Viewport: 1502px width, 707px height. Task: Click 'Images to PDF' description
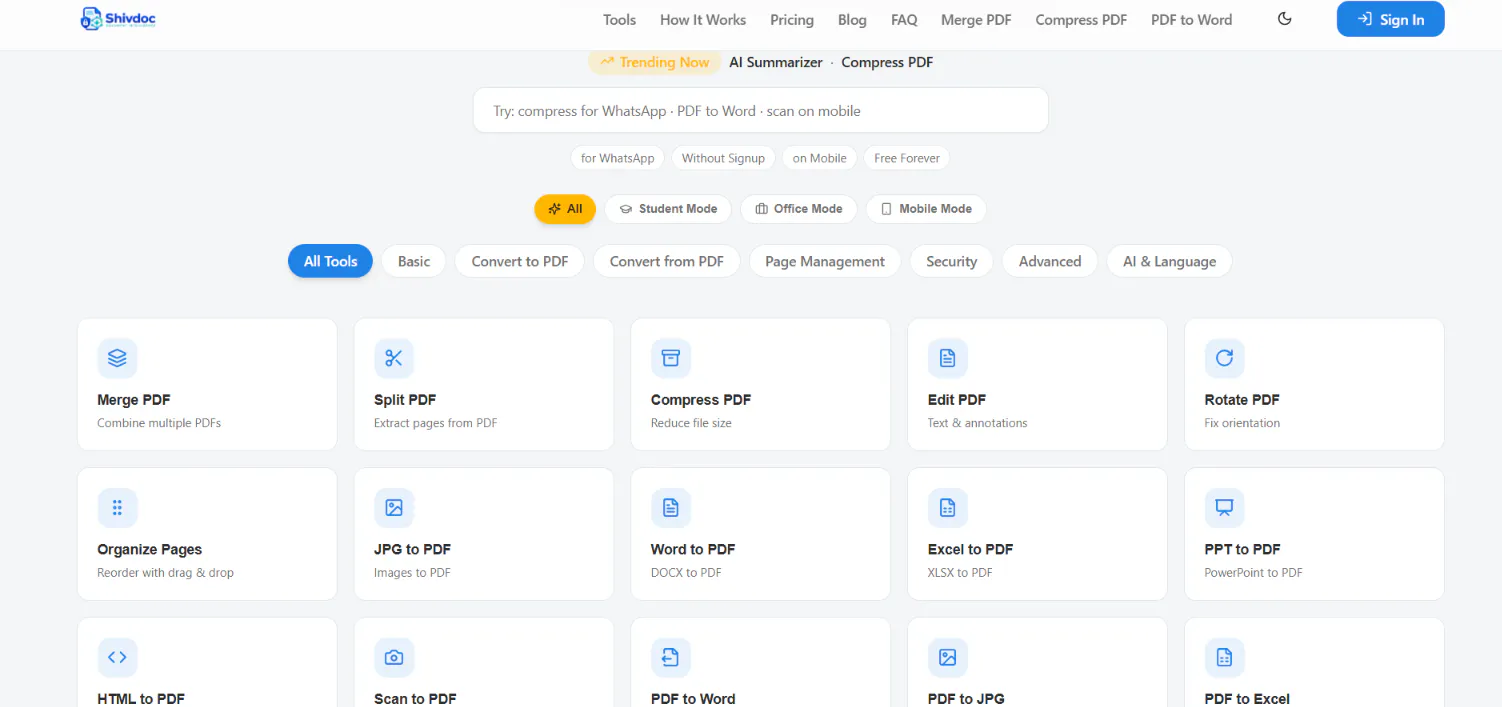[x=412, y=573]
